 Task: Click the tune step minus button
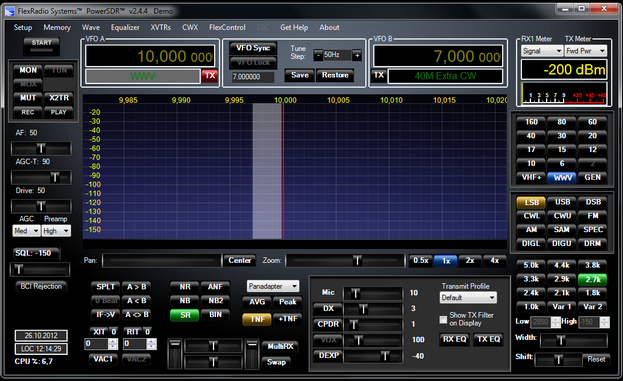click(317, 55)
